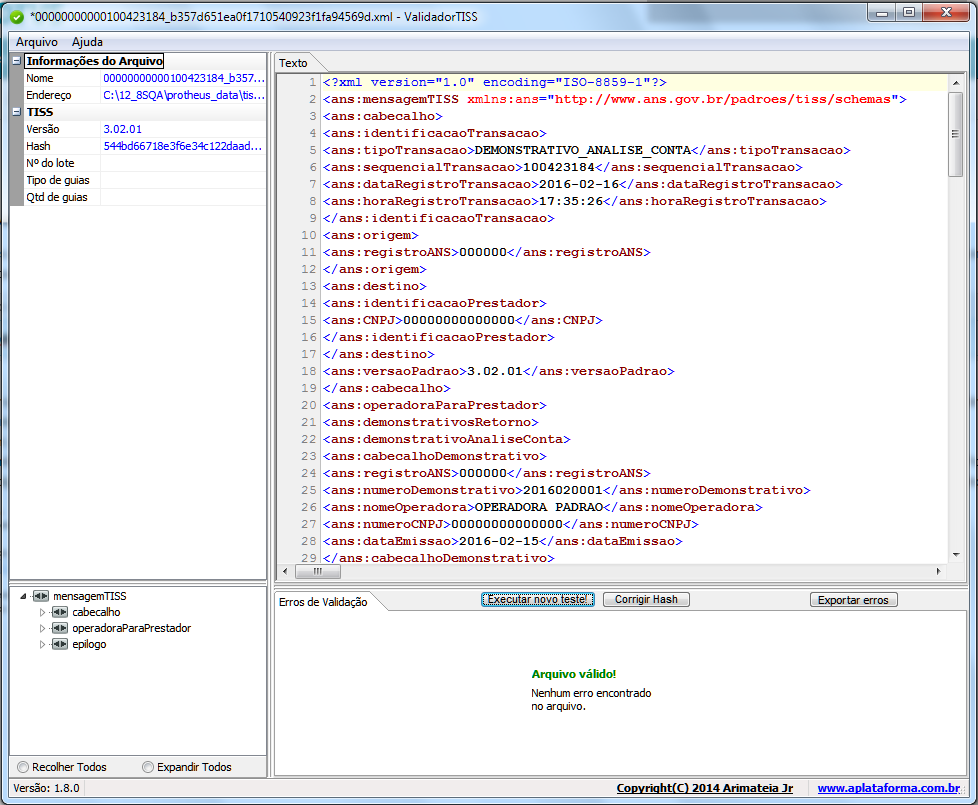Screen dimensions: 978x805
Task: Expand the epilogo tree node
Action: 42,644
